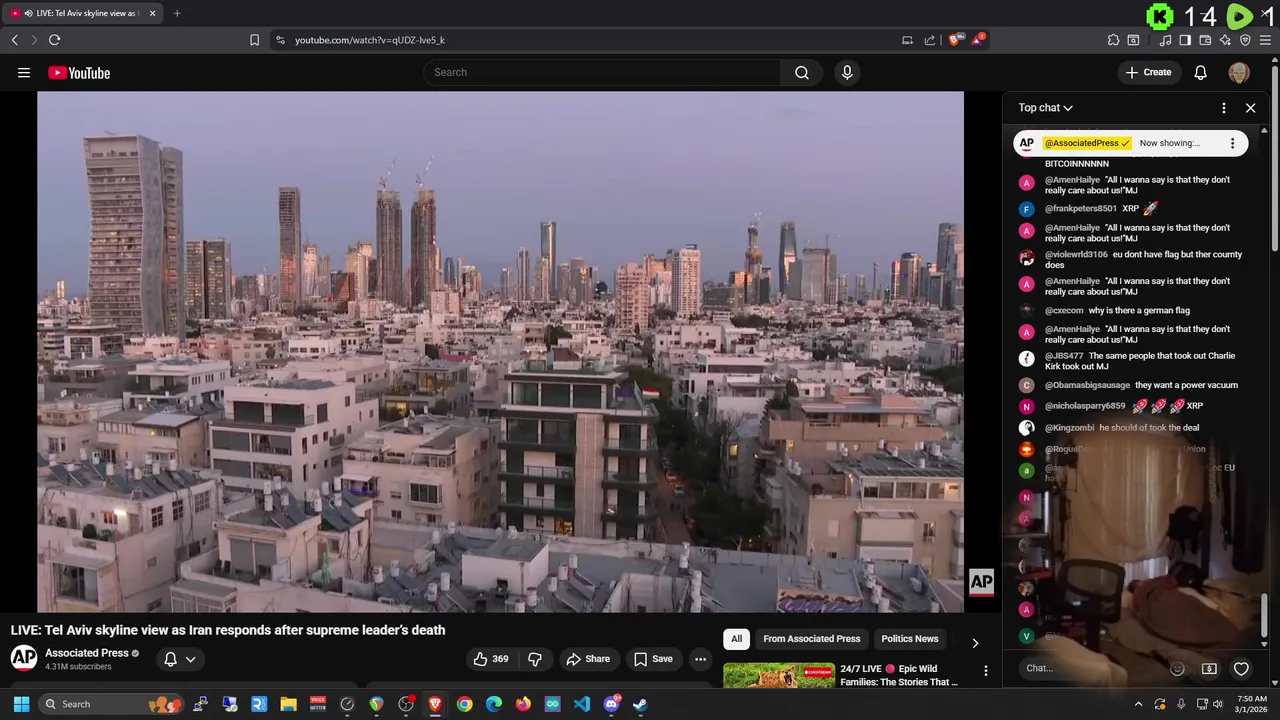Share this page from address bar
The width and height of the screenshot is (1280, 720).
click(930, 40)
